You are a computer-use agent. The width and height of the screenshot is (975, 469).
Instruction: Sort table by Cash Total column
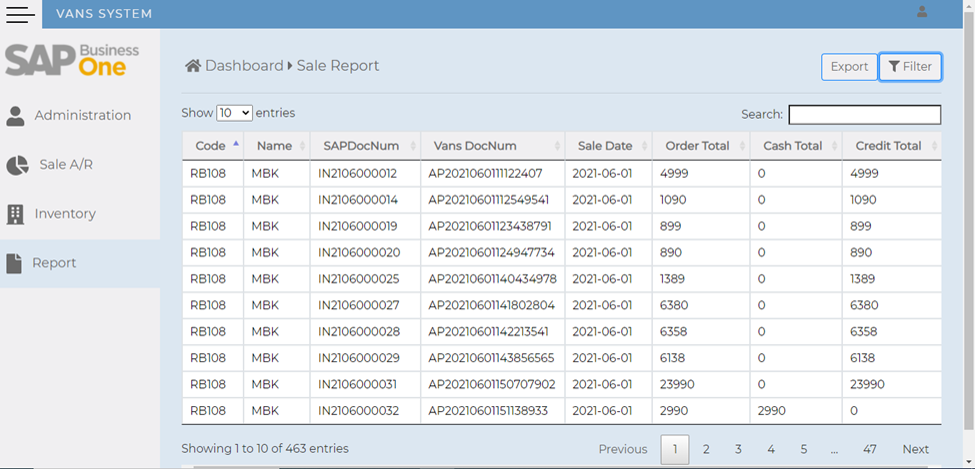[796, 146]
